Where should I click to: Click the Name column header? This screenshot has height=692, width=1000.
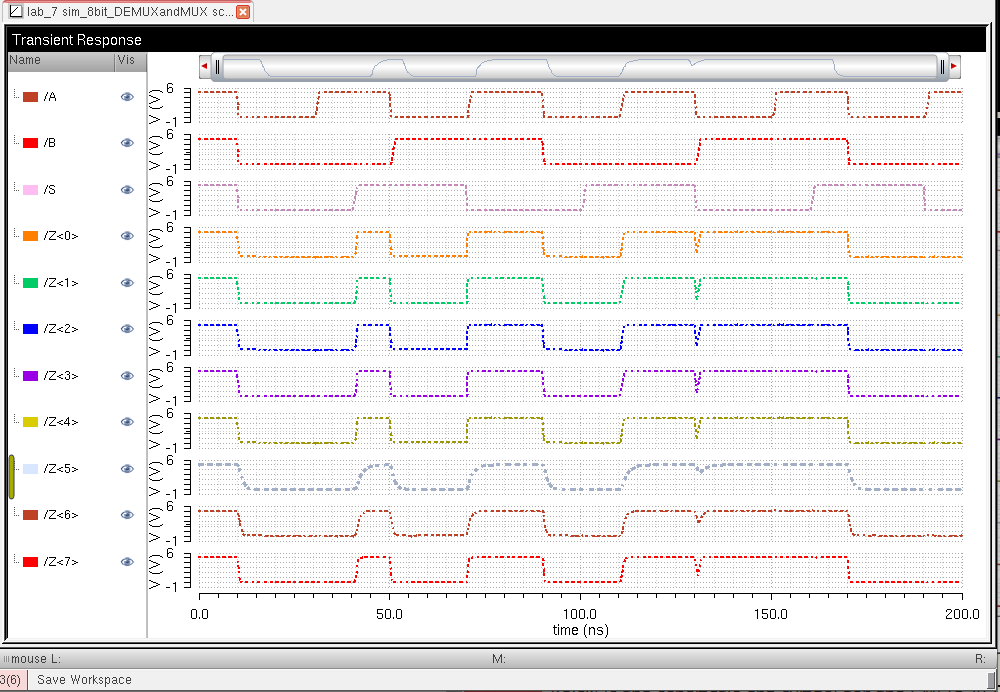pos(61,61)
